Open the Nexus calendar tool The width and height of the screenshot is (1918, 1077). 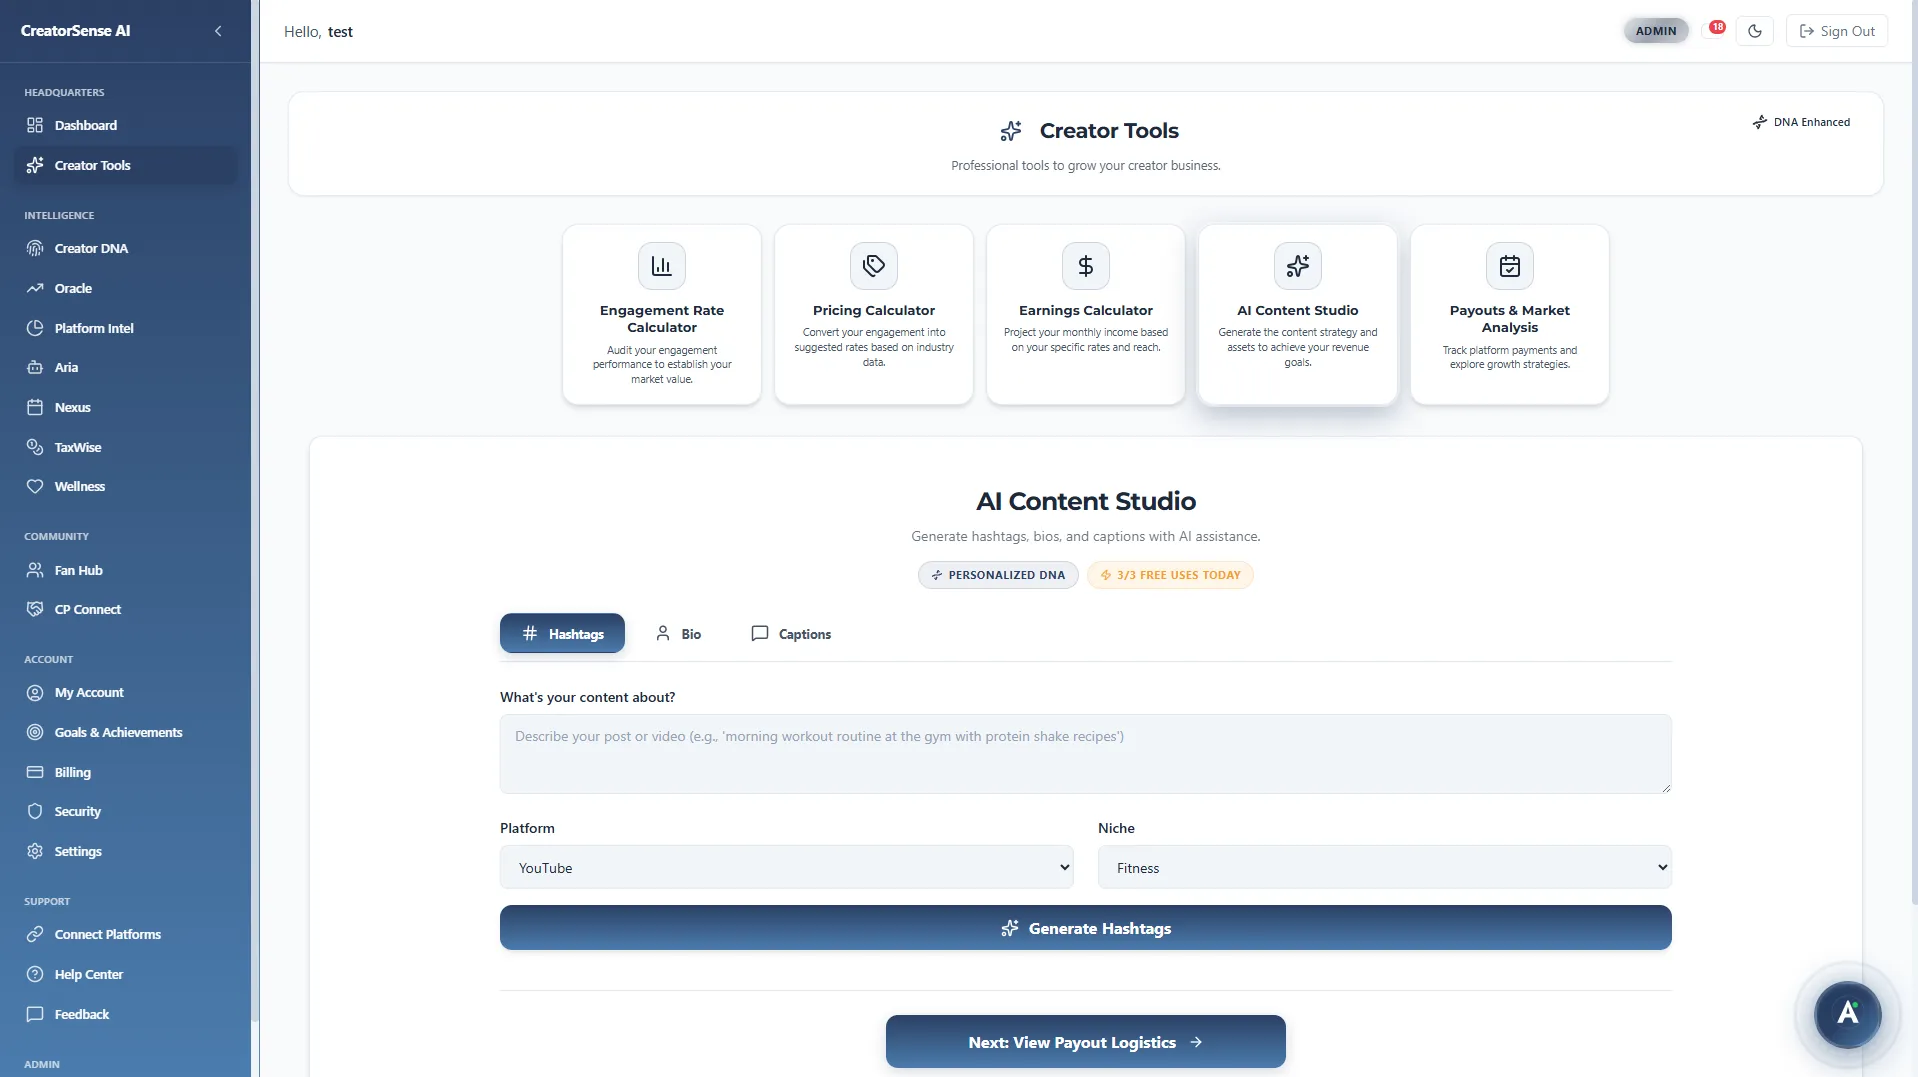(x=71, y=407)
